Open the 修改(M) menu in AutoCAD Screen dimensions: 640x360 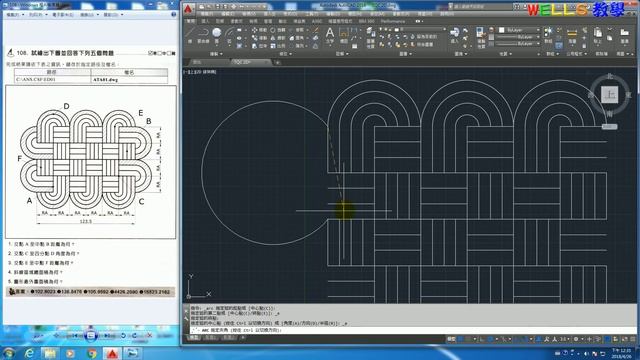(x=378, y=14)
